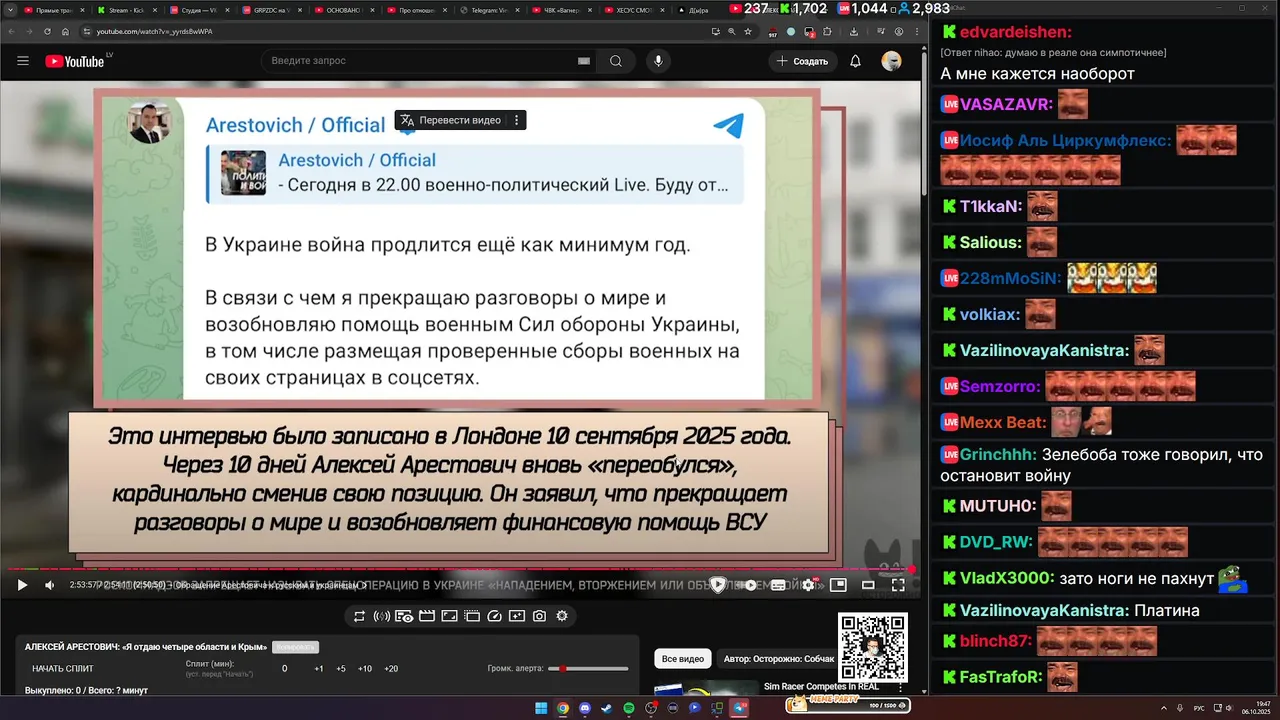The height and width of the screenshot is (720, 1280).
Task: Click the loop icon in the extension toolbar
Action: (x=360, y=616)
